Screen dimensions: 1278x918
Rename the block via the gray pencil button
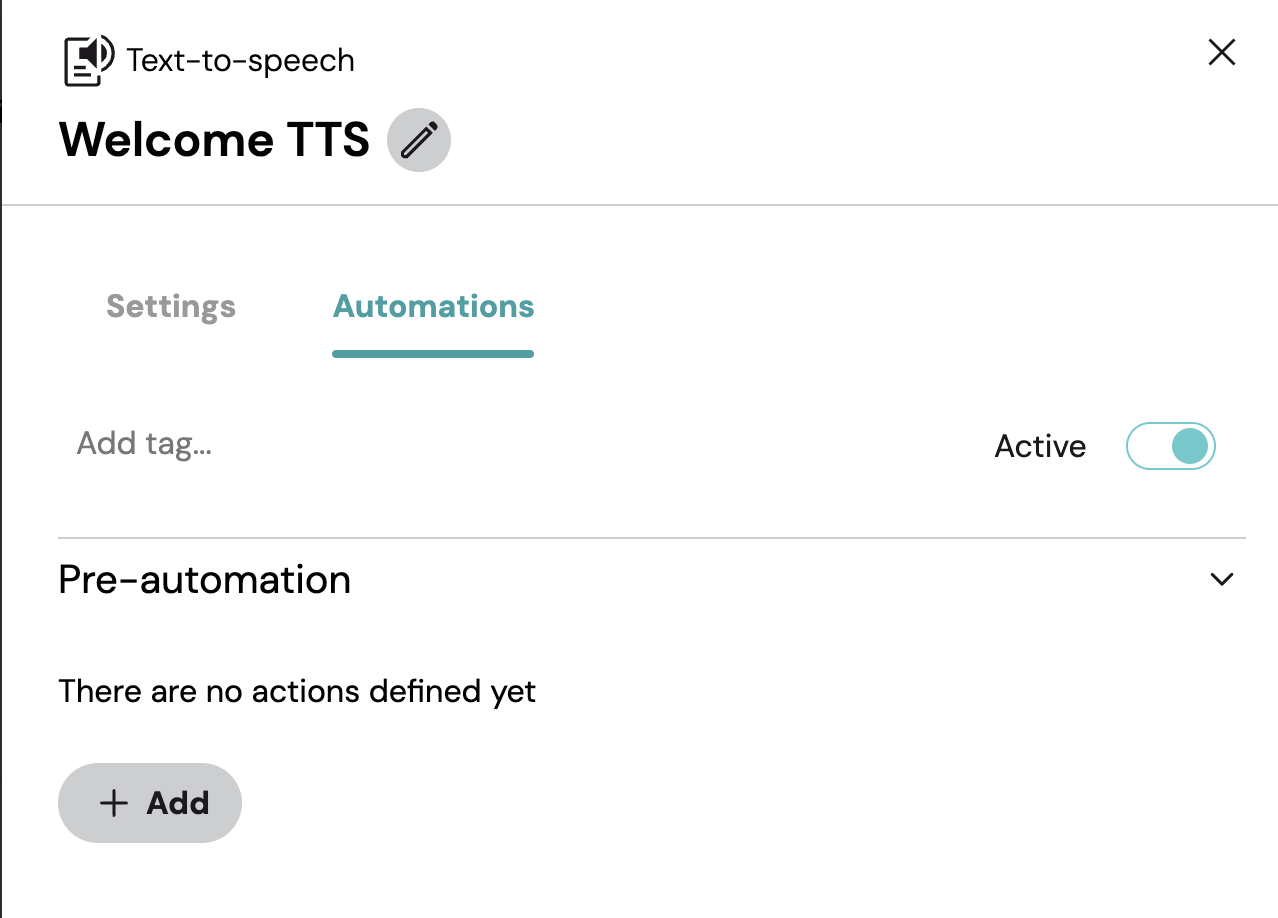pos(419,140)
